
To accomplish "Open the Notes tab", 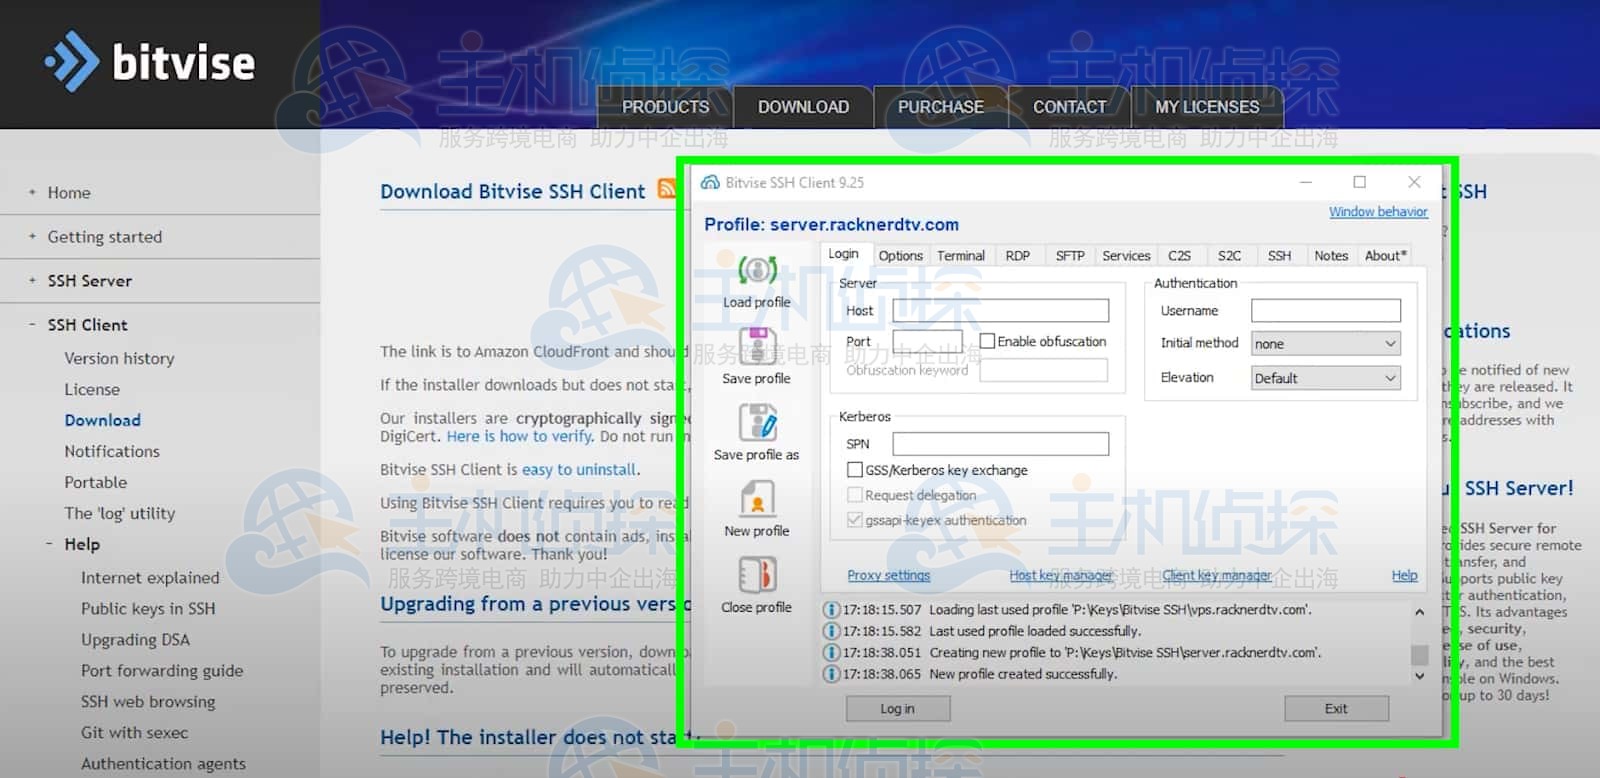I will click(1331, 256).
